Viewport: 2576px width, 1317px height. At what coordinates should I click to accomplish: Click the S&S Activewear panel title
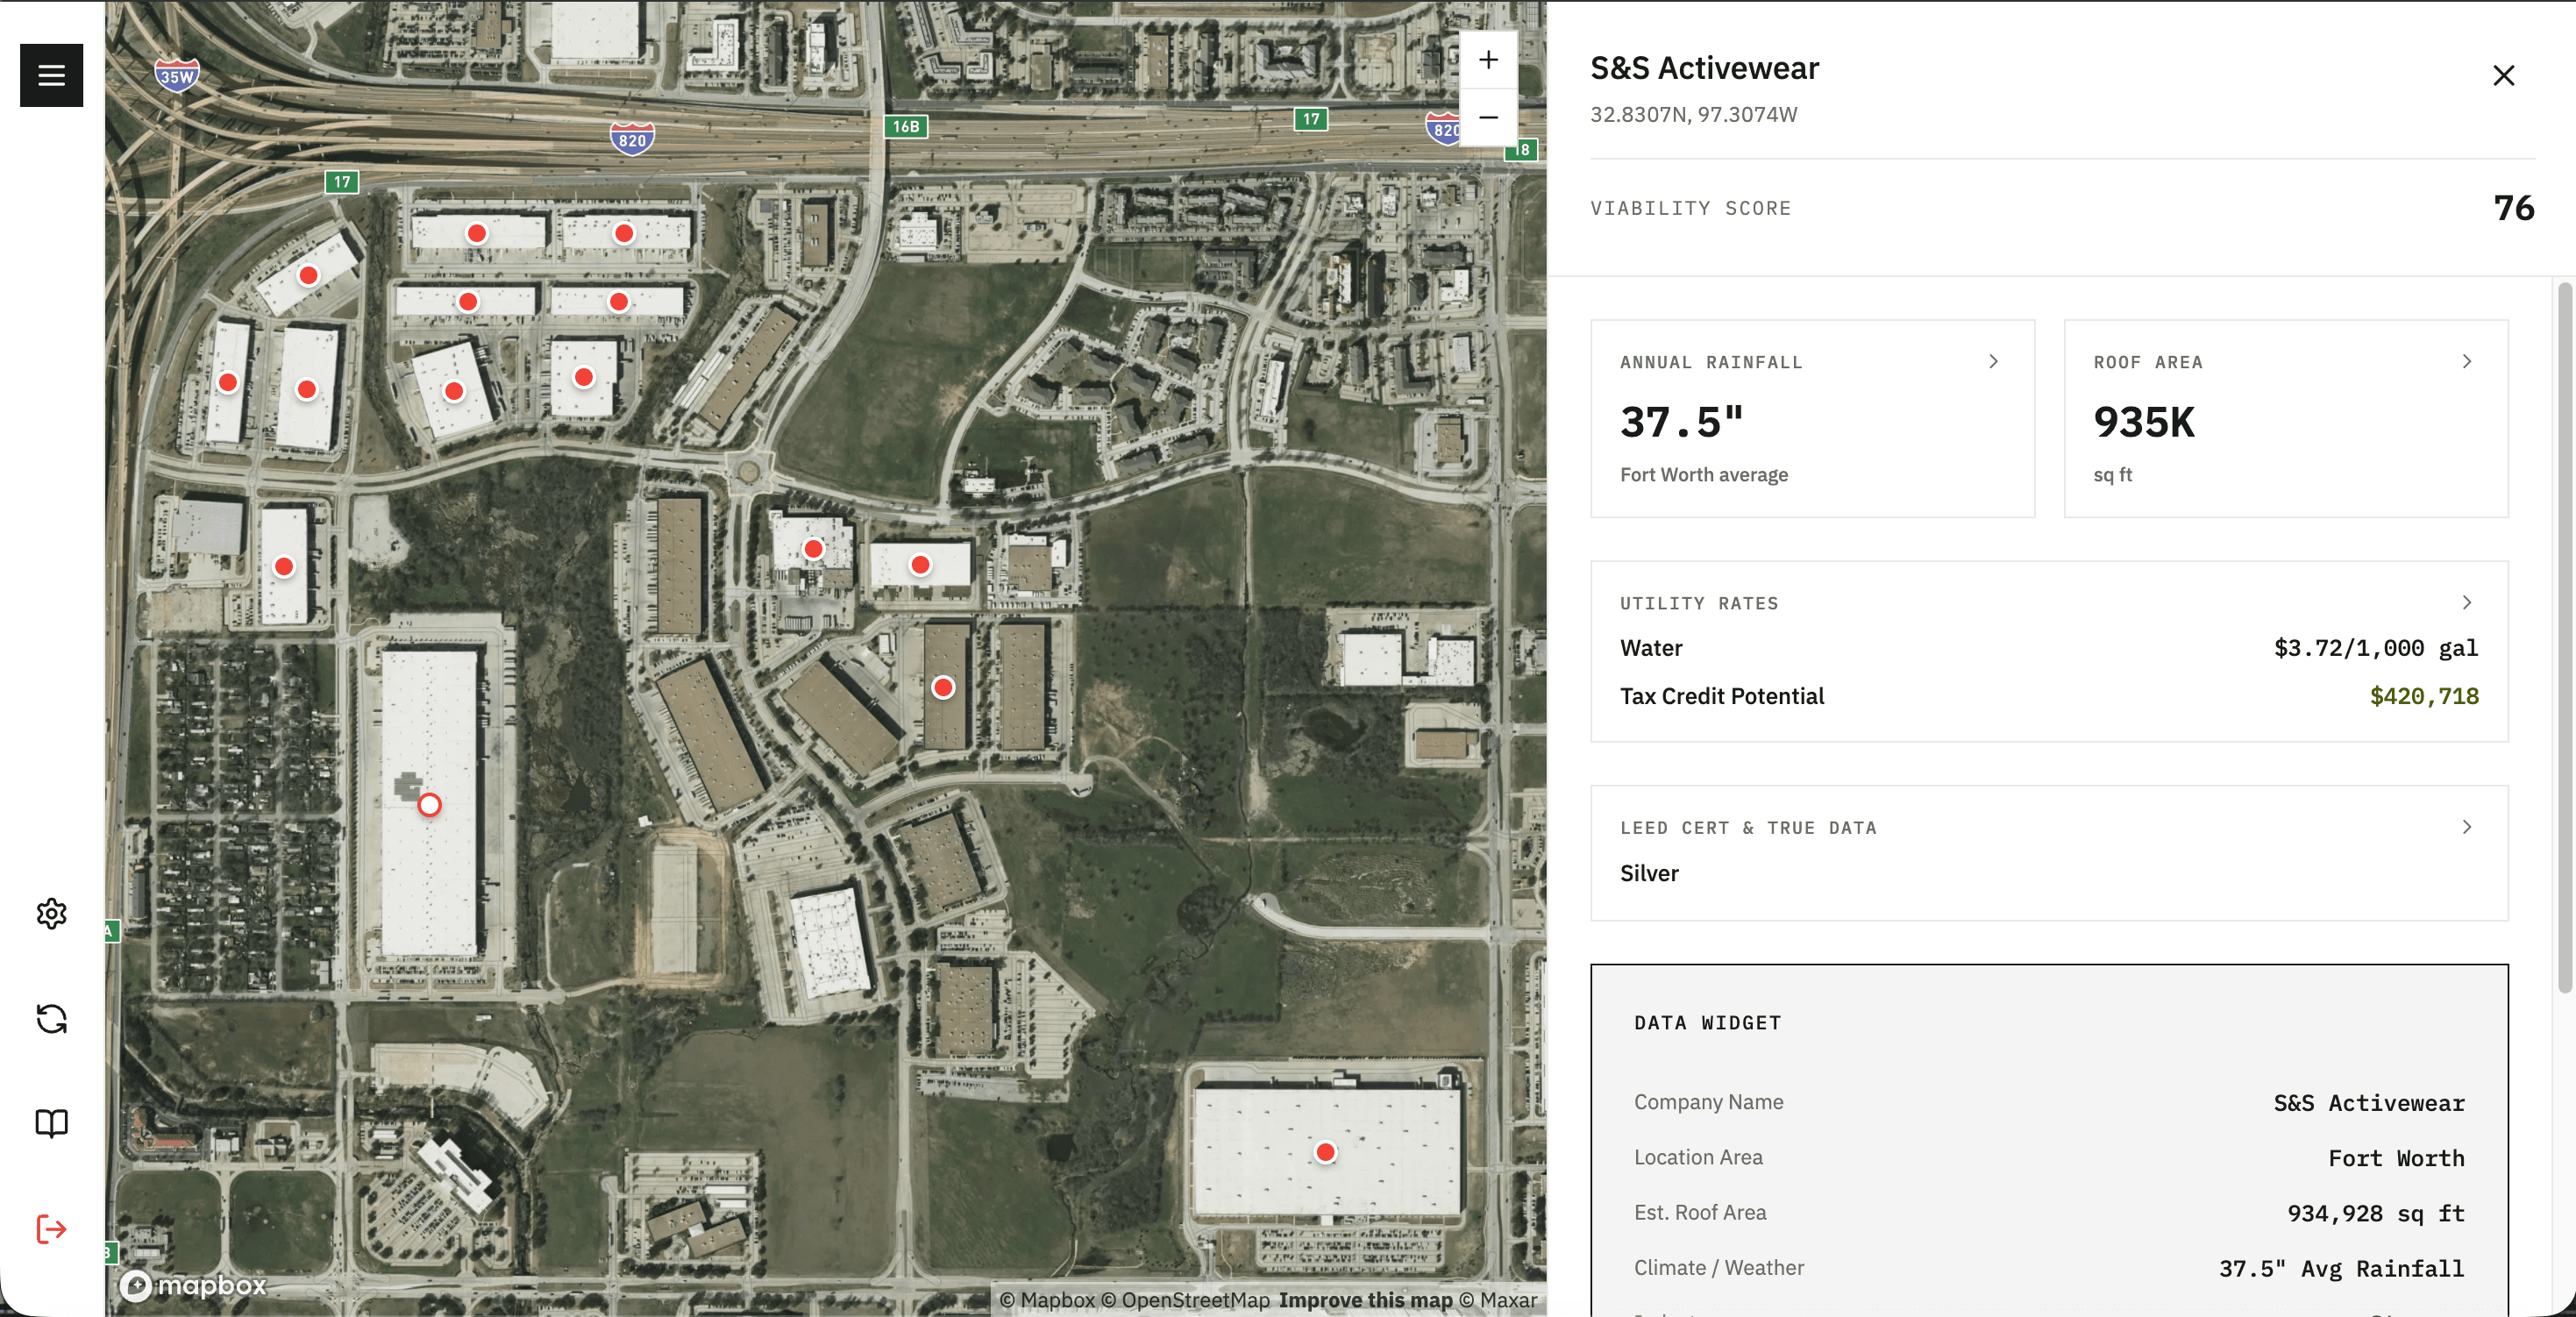(1704, 68)
